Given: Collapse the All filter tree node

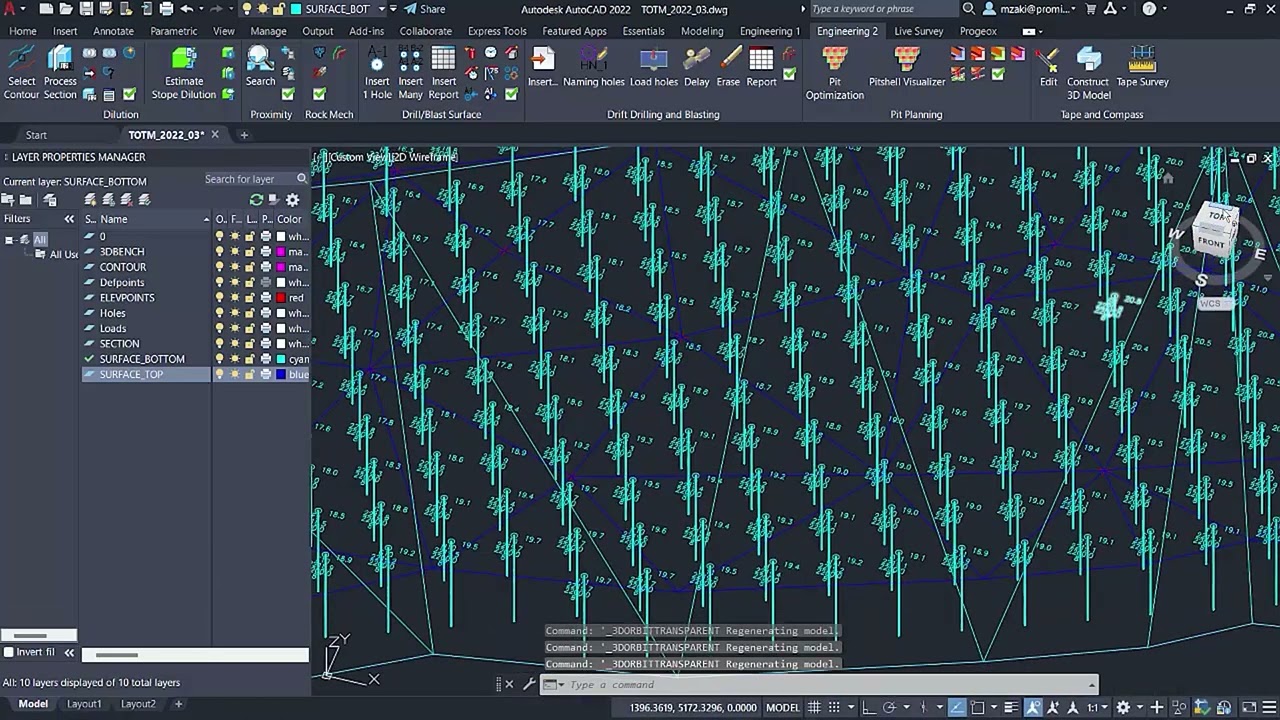Looking at the screenshot, I should coord(9,240).
